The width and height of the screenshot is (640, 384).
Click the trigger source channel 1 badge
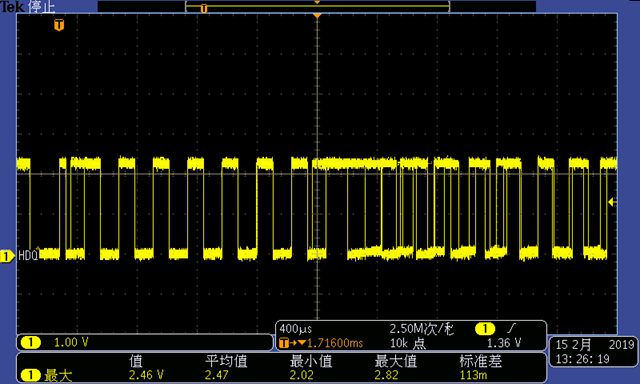click(485, 329)
